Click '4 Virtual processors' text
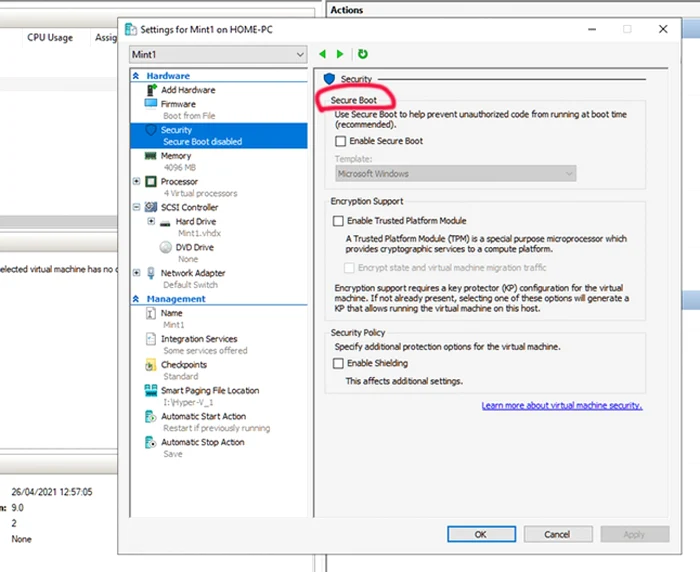Viewport: 700px width, 572px height. [x=200, y=193]
